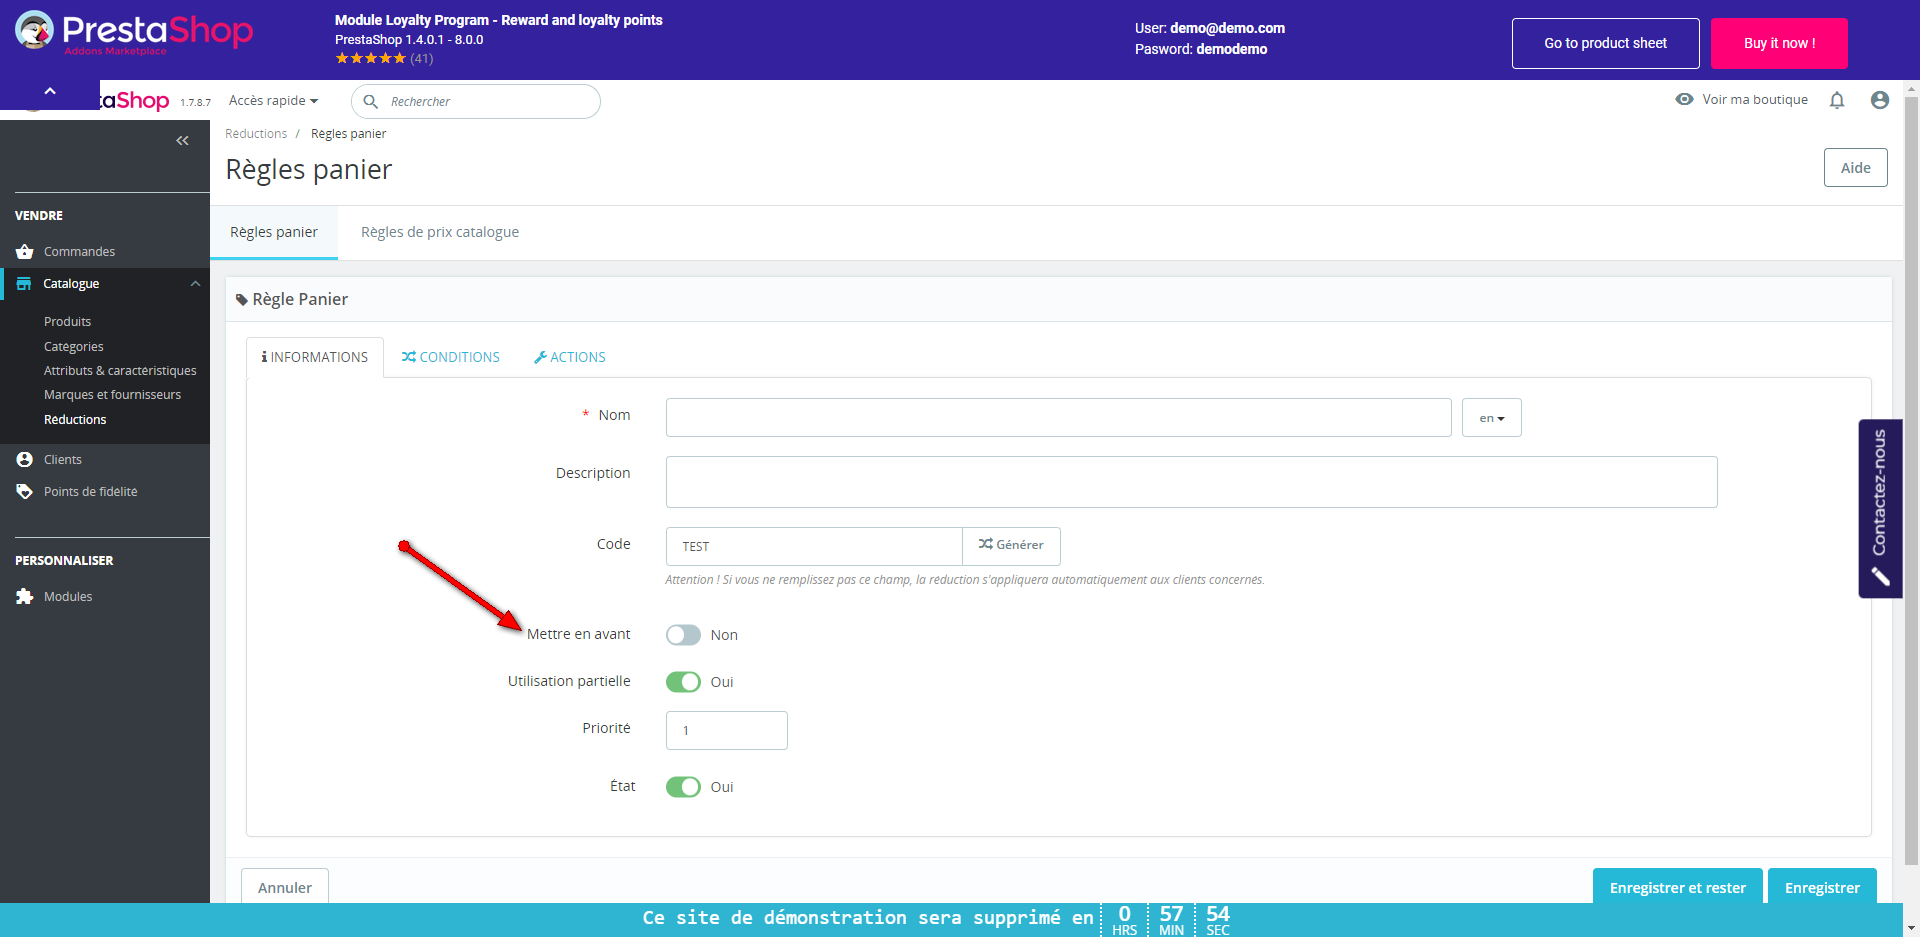Image resolution: width=1920 pixels, height=937 pixels.
Task: Click the Reductions breadcrumb link
Action: [x=256, y=134]
